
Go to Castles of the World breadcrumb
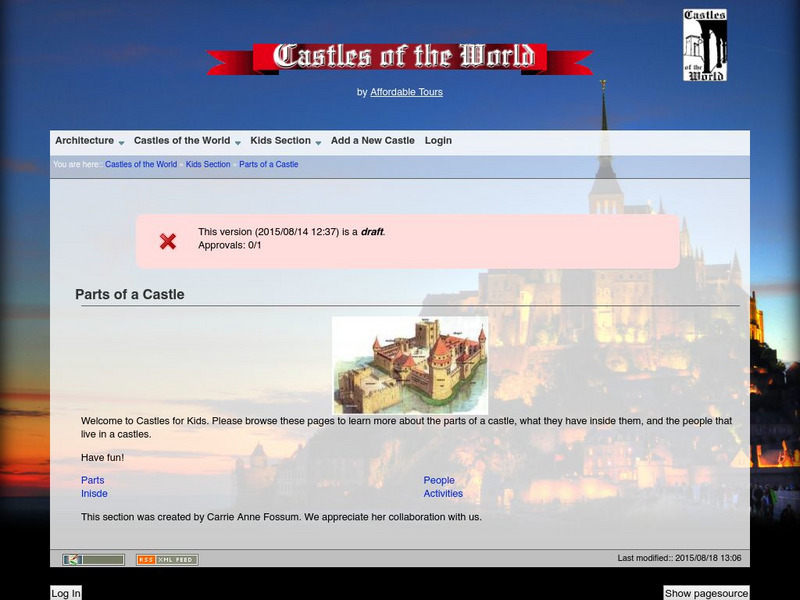pyautogui.click(x=141, y=164)
